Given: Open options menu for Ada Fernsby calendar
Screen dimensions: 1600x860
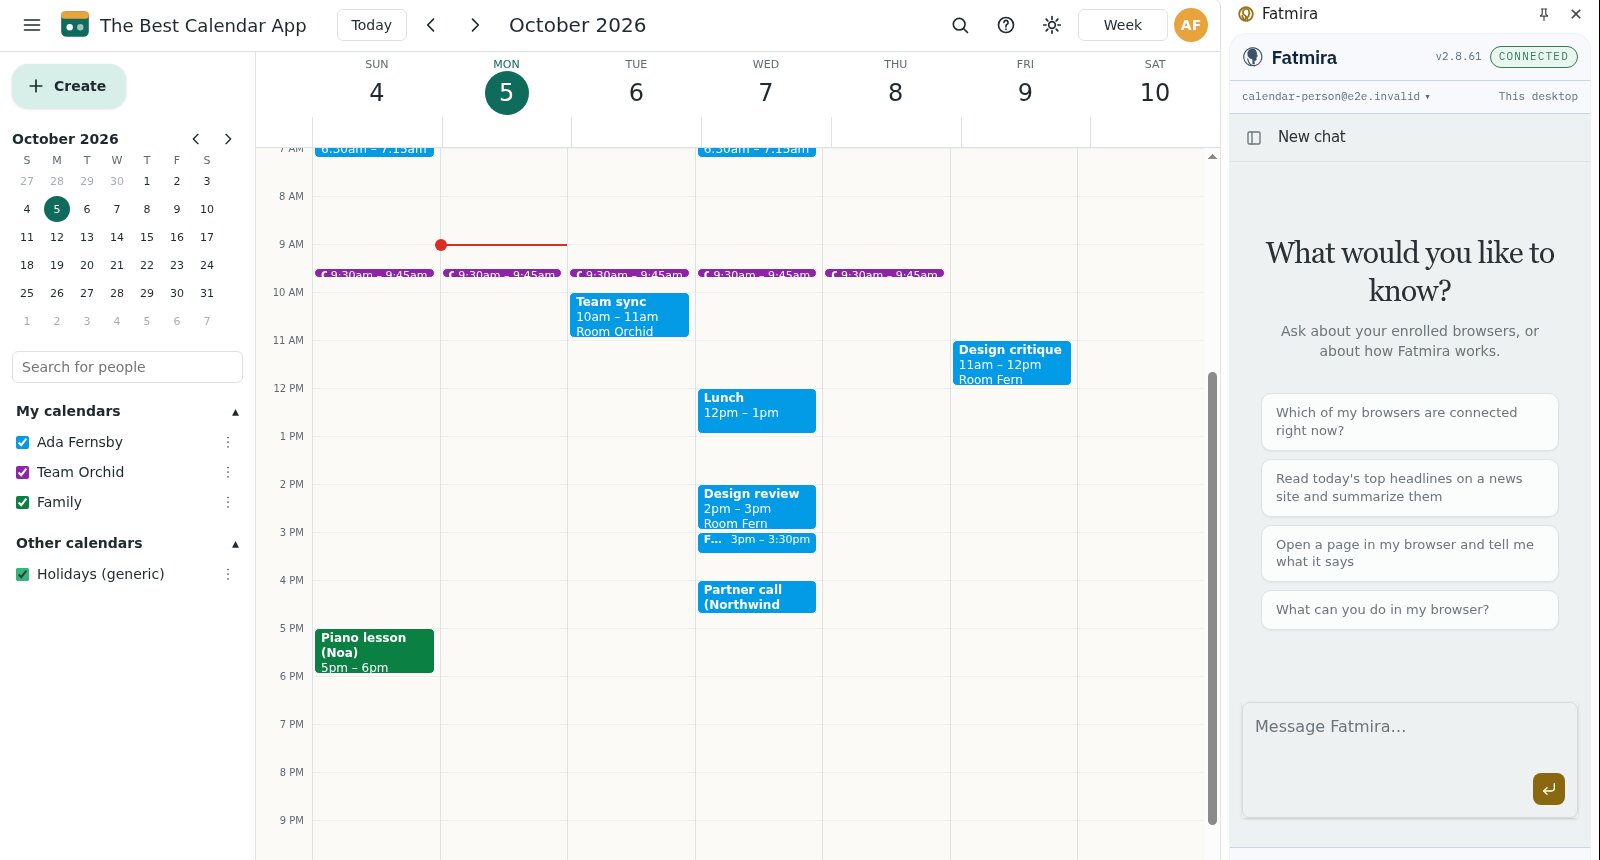Looking at the screenshot, I should pos(228,442).
